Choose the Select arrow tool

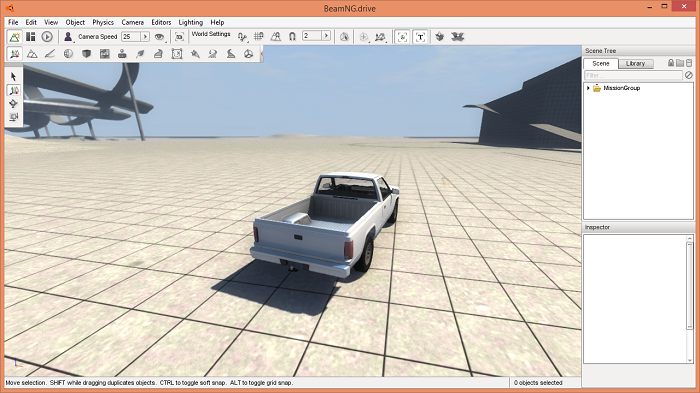tap(13, 77)
